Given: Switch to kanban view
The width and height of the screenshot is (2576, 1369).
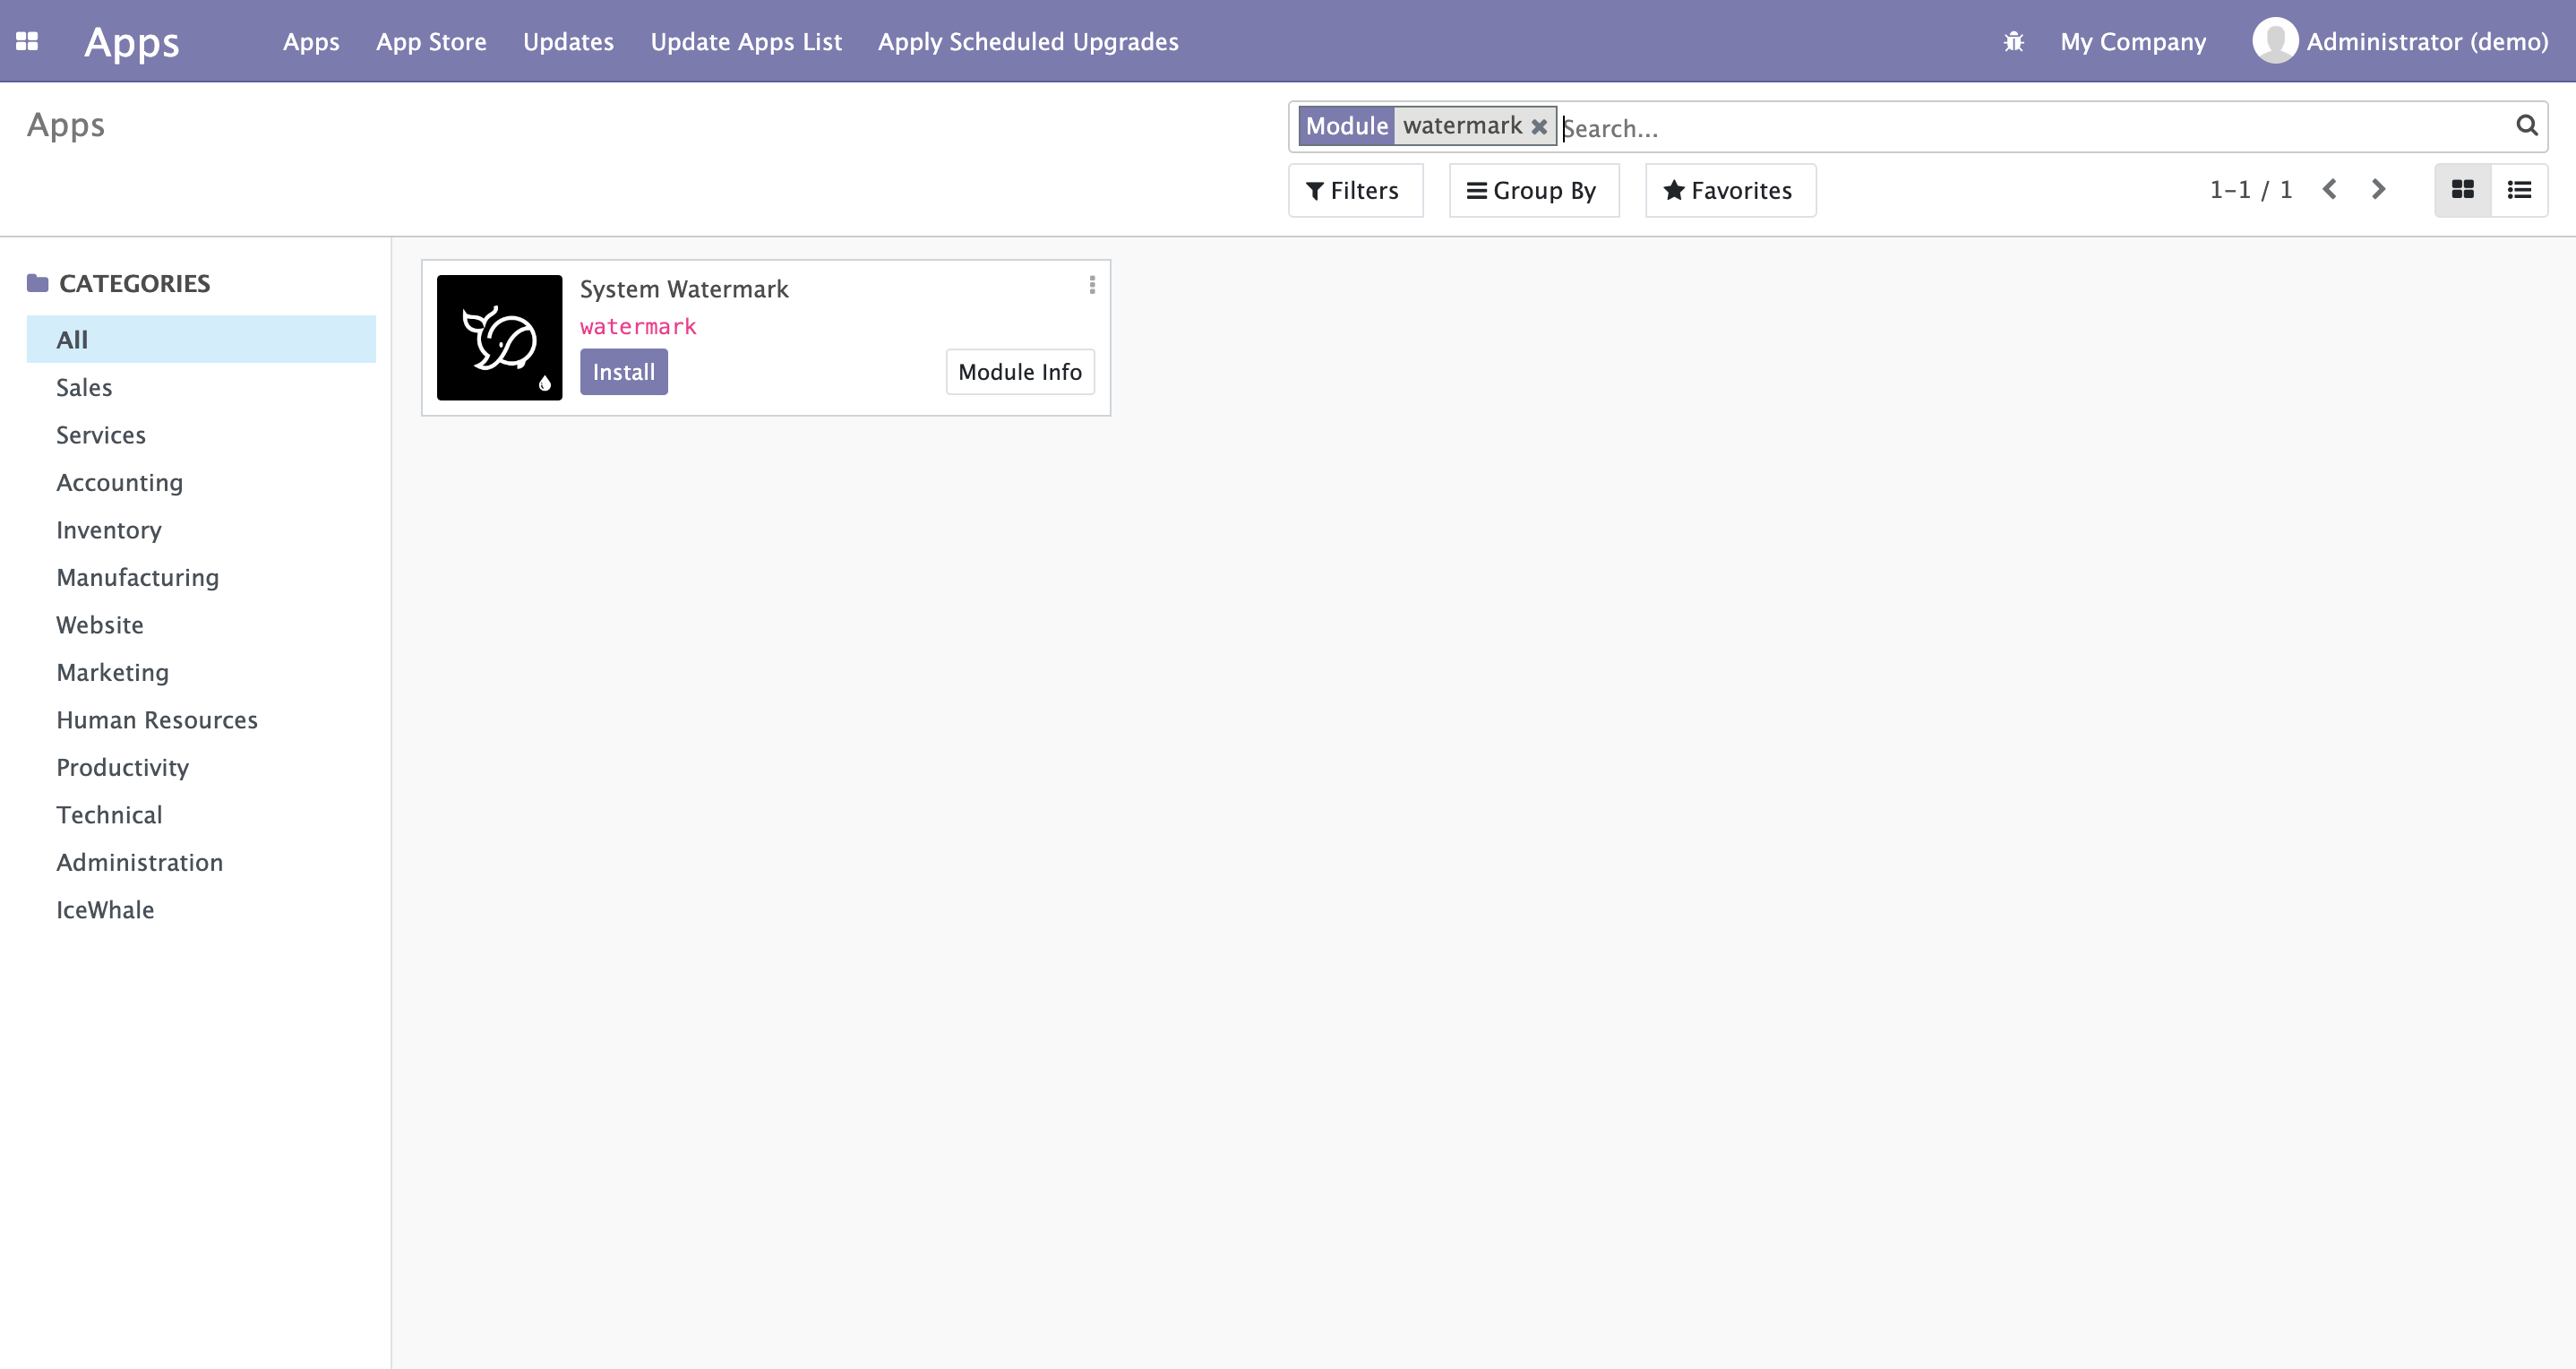Looking at the screenshot, I should [x=2462, y=189].
